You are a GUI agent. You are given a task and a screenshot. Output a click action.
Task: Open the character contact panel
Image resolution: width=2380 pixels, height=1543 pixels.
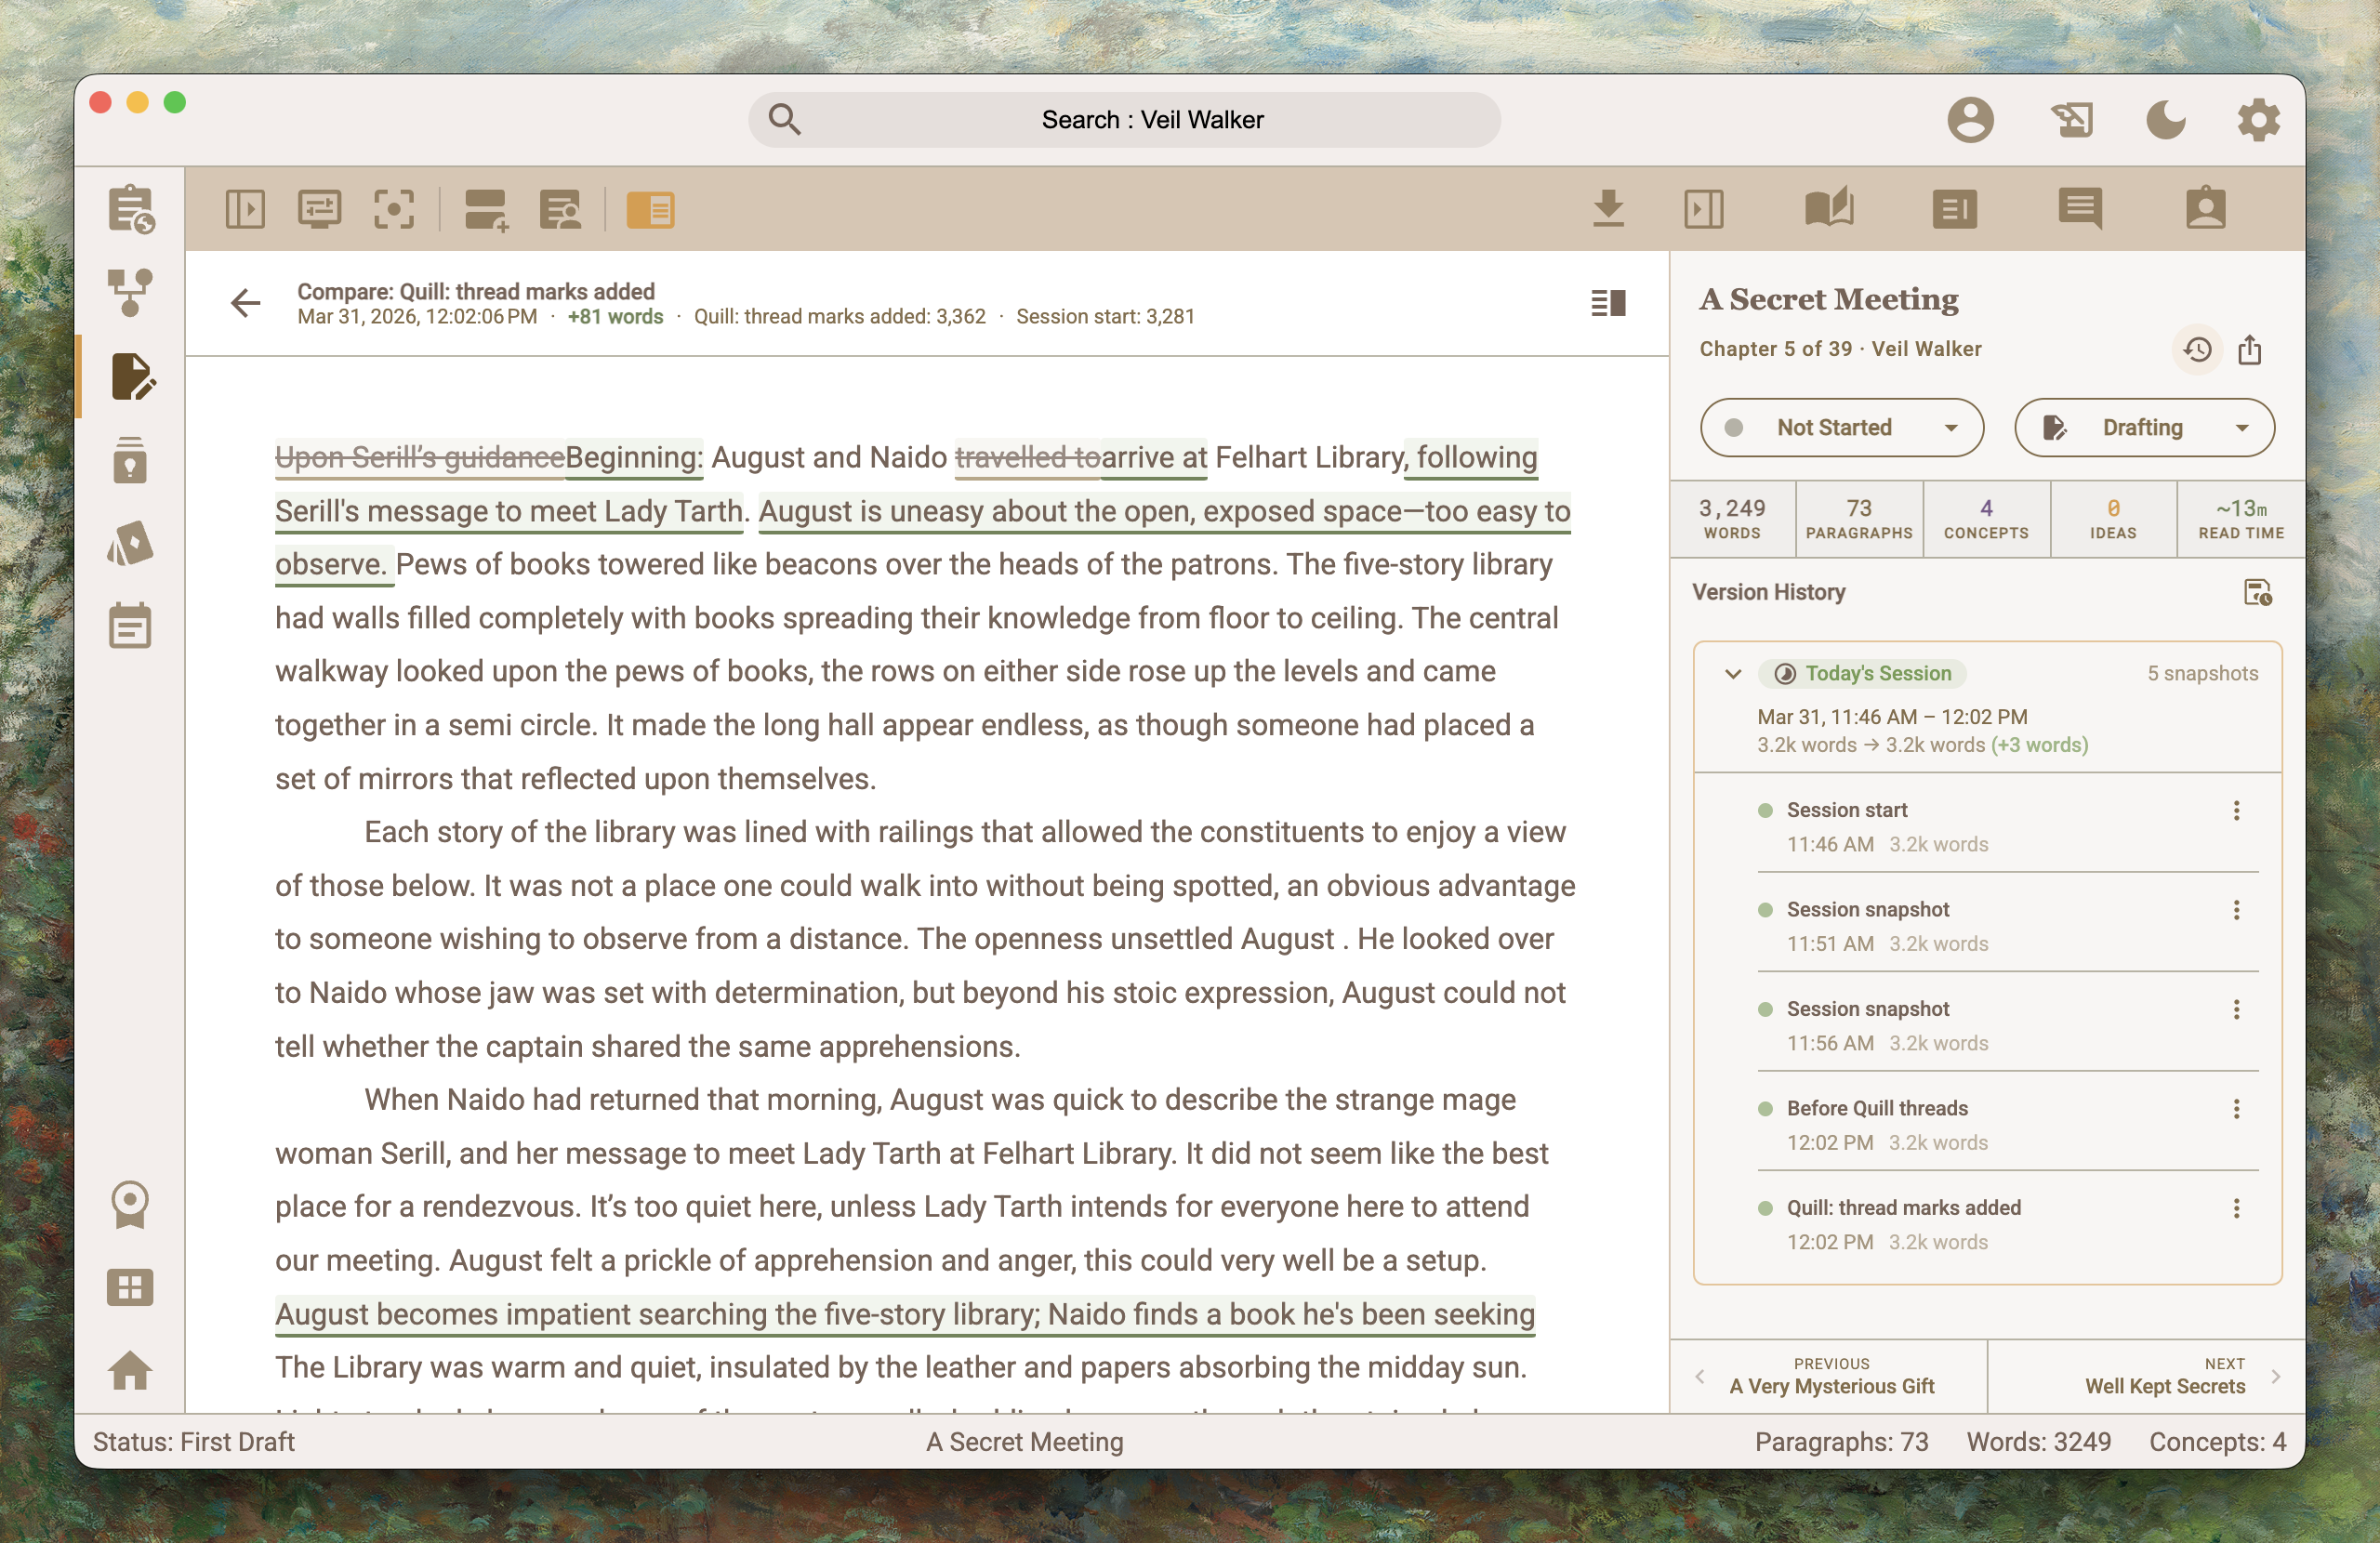point(2208,210)
